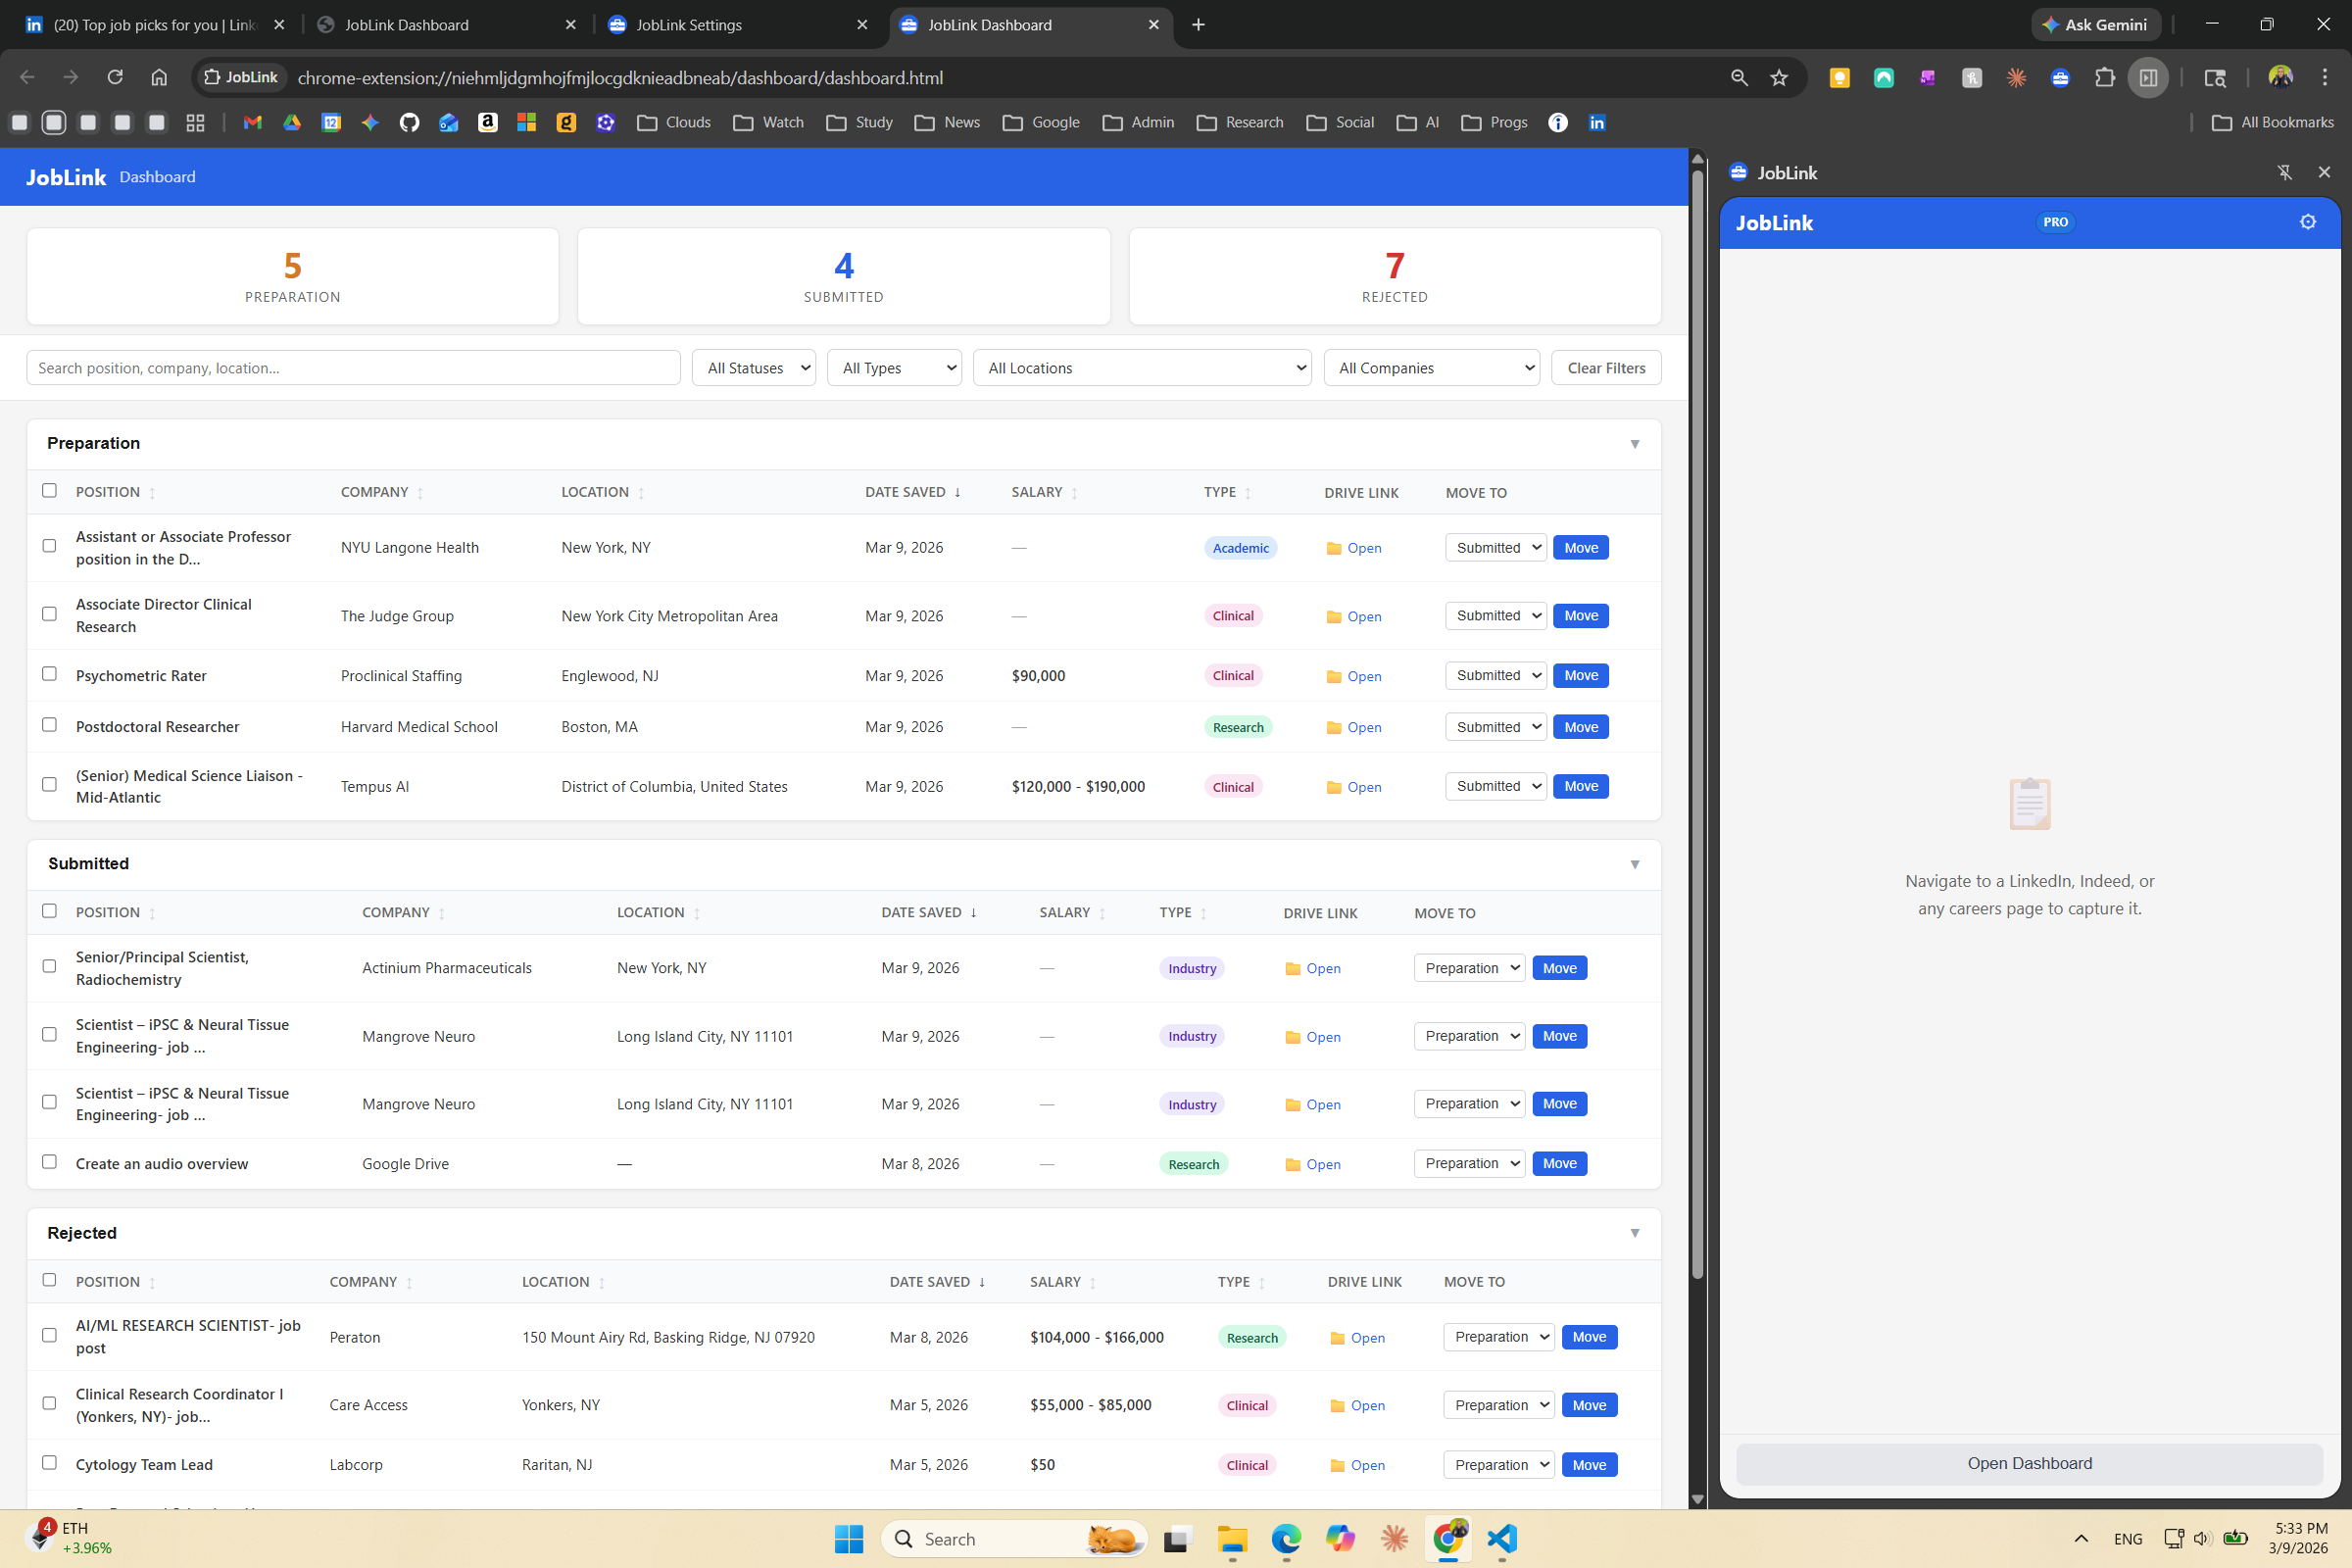Image resolution: width=2352 pixels, height=1568 pixels.
Task: Open the Study bookmarks folder
Action: click(859, 122)
